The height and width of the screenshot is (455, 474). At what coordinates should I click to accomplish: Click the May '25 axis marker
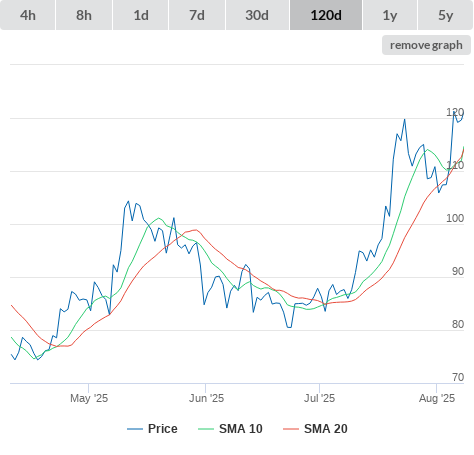[x=89, y=398]
